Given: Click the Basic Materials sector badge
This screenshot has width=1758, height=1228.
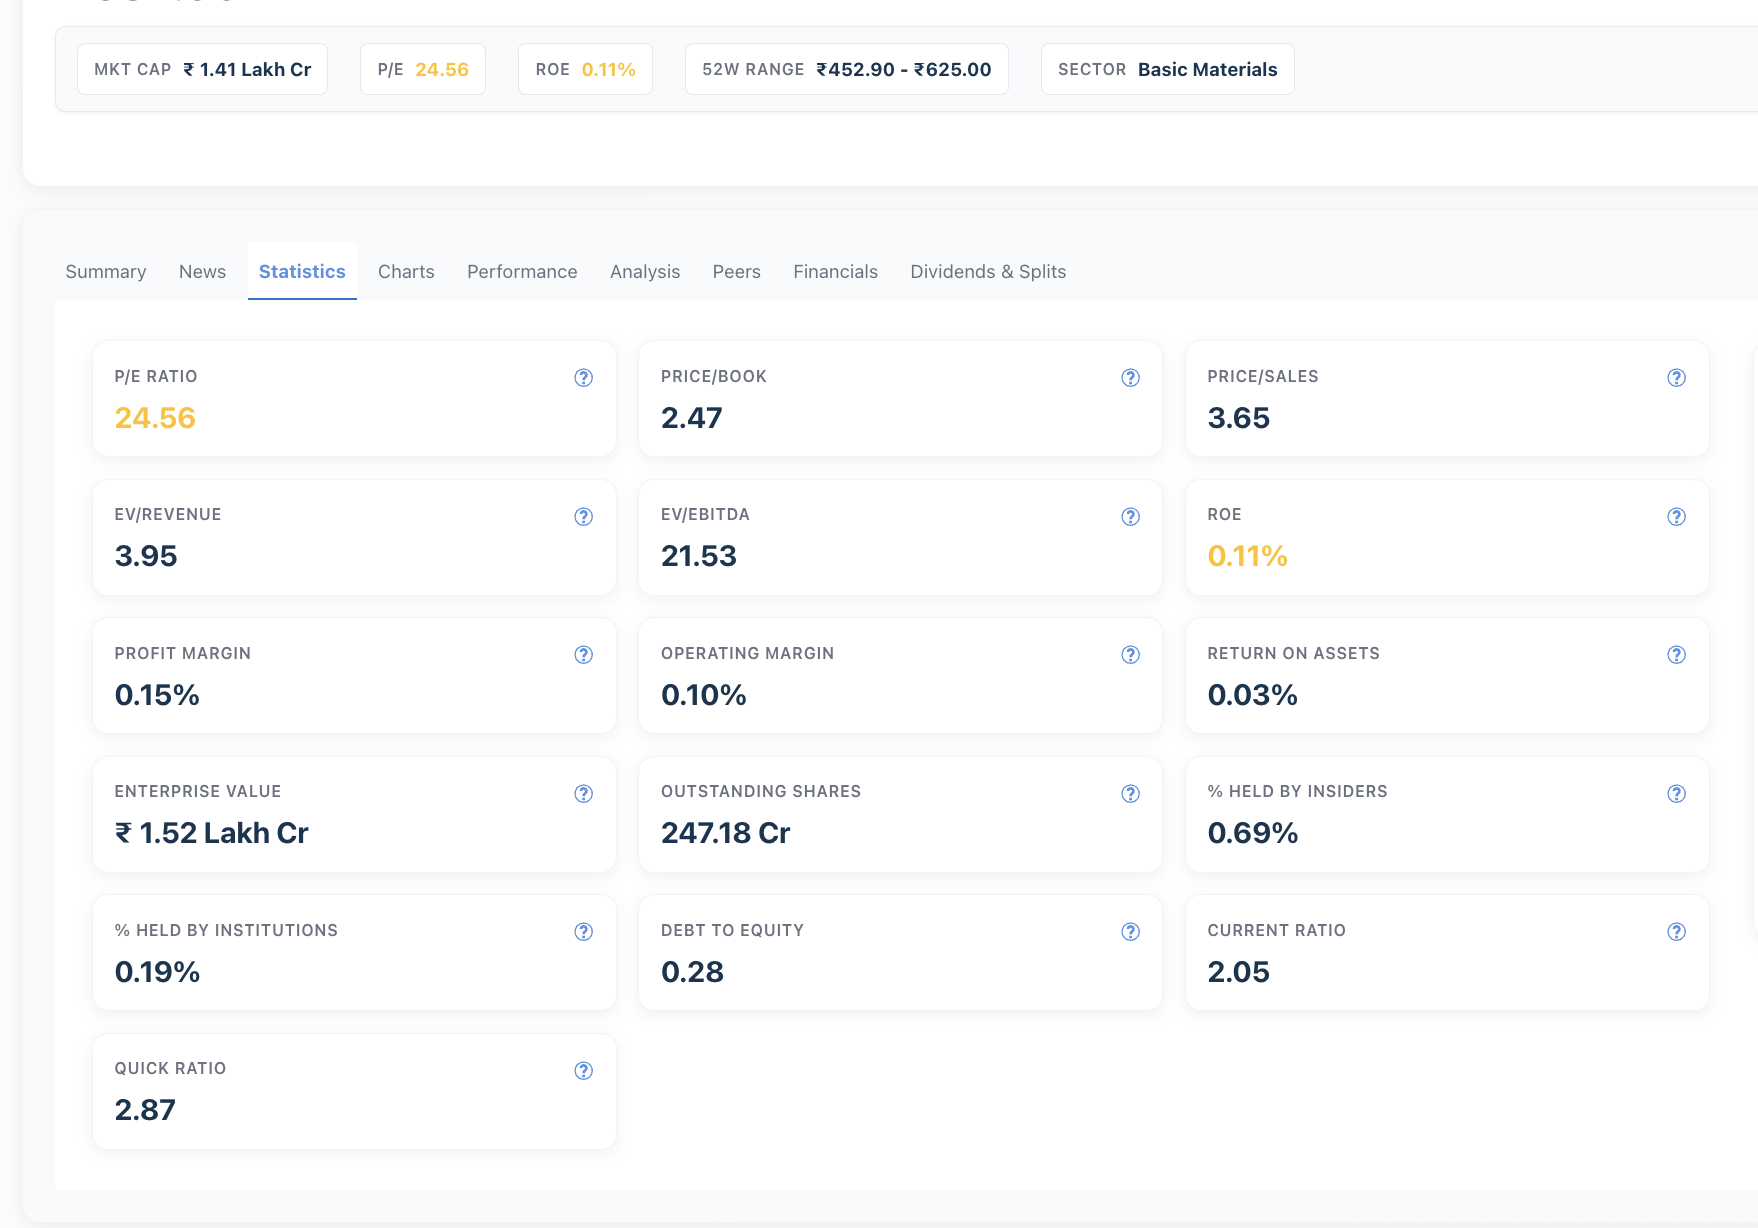Looking at the screenshot, I should pos(1167,69).
